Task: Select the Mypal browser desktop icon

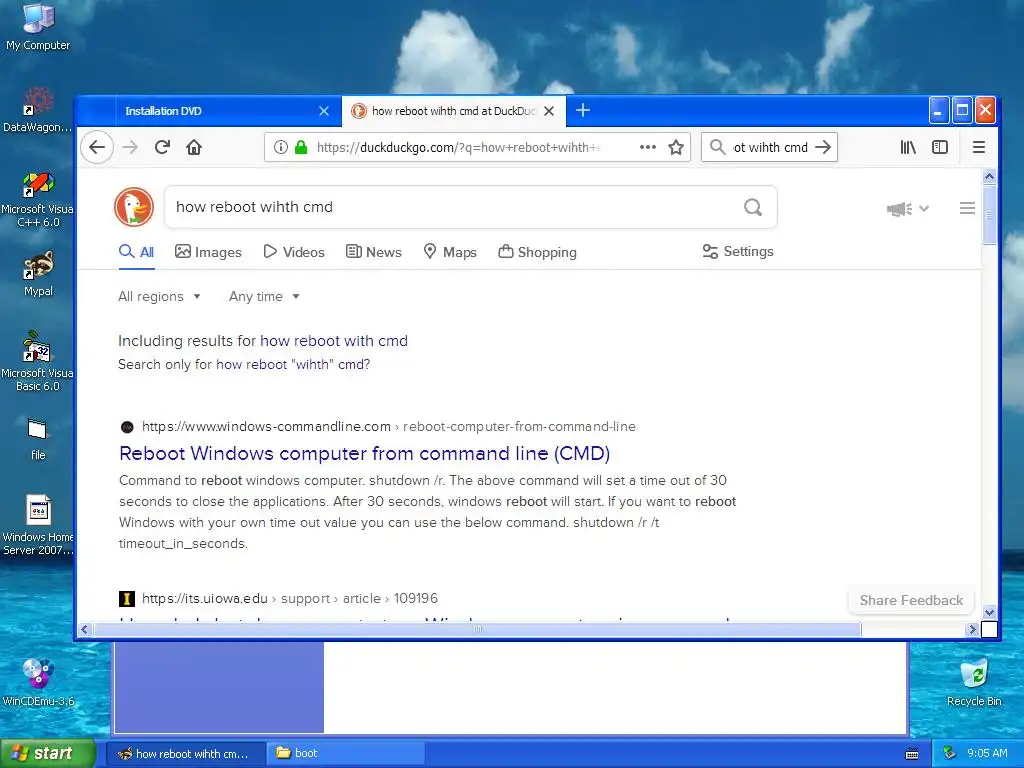Action: 38,274
